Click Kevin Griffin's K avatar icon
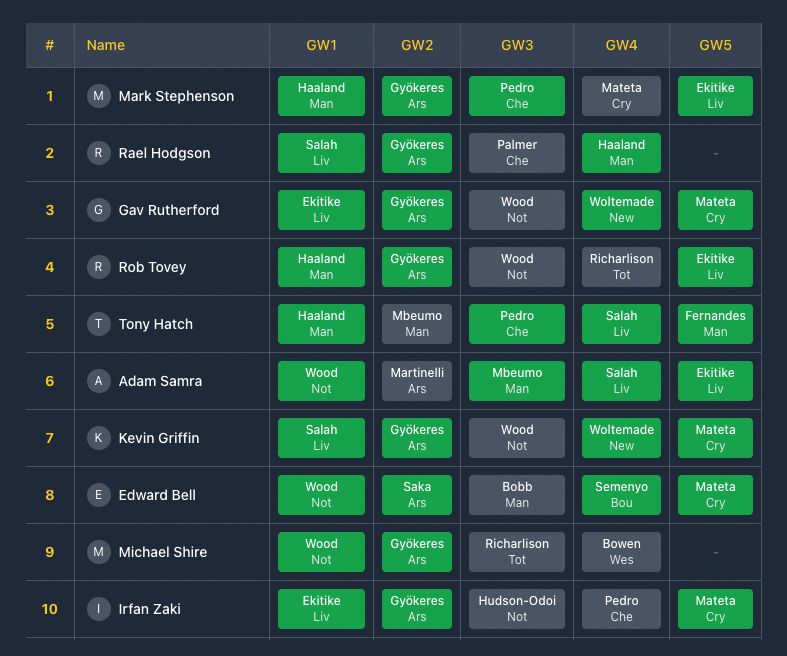This screenshot has width=787, height=656. coord(98,438)
